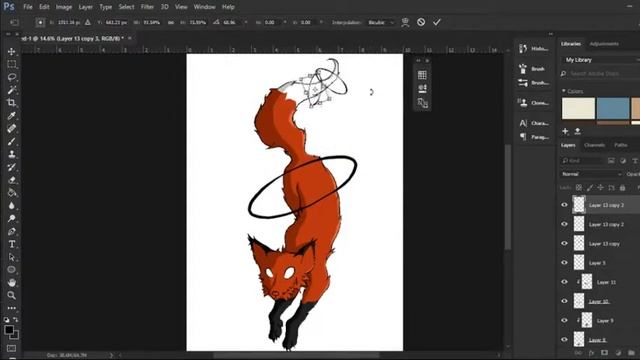Image resolution: width=640 pixels, height=360 pixels.
Task: Toggle quick mask mode icon
Action: pyautogui.click(x=11, y=348)
